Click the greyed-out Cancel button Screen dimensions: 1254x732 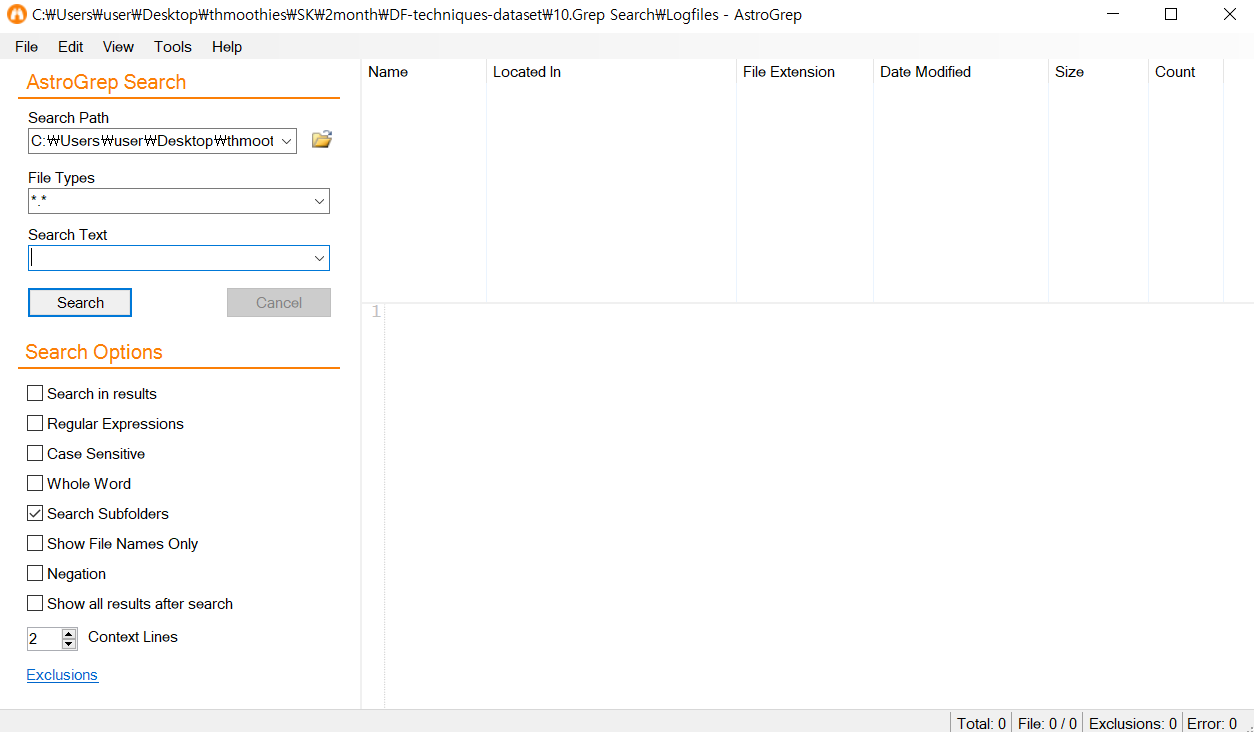point(279,303)
